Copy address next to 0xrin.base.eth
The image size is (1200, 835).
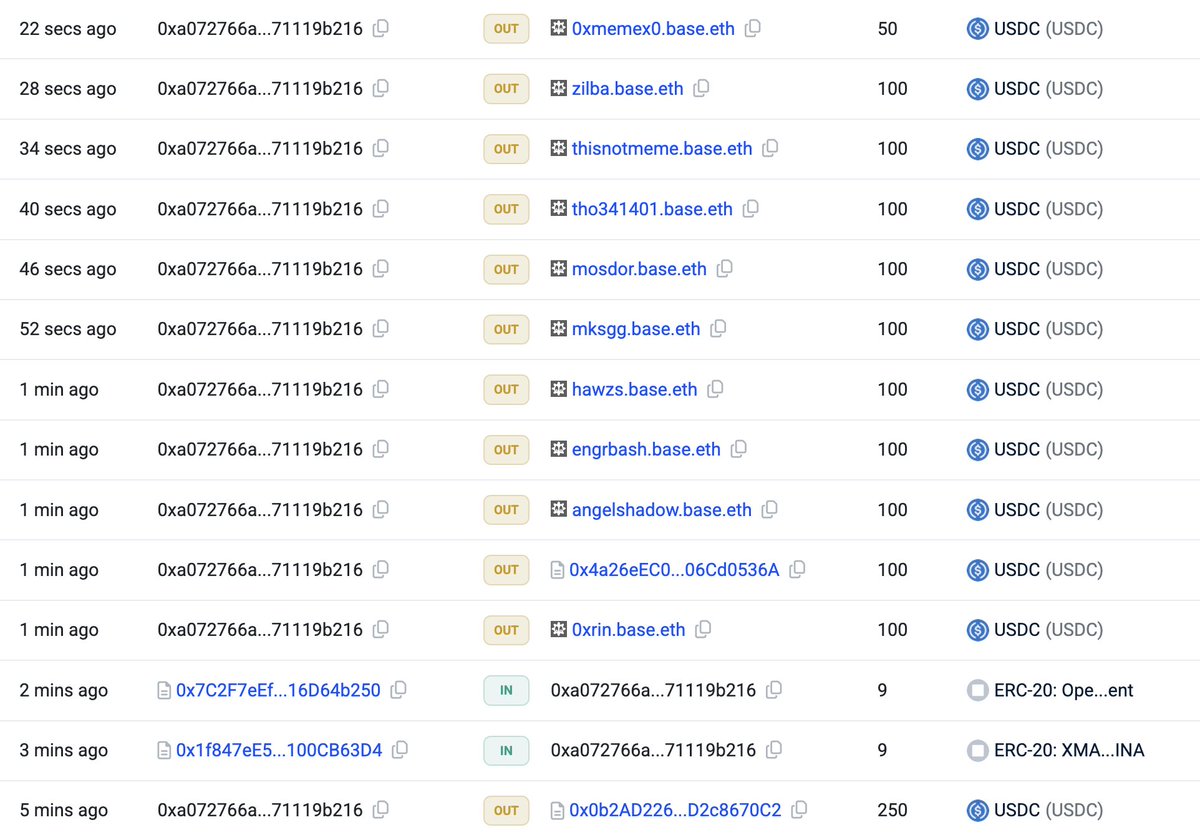coord(703,629)
